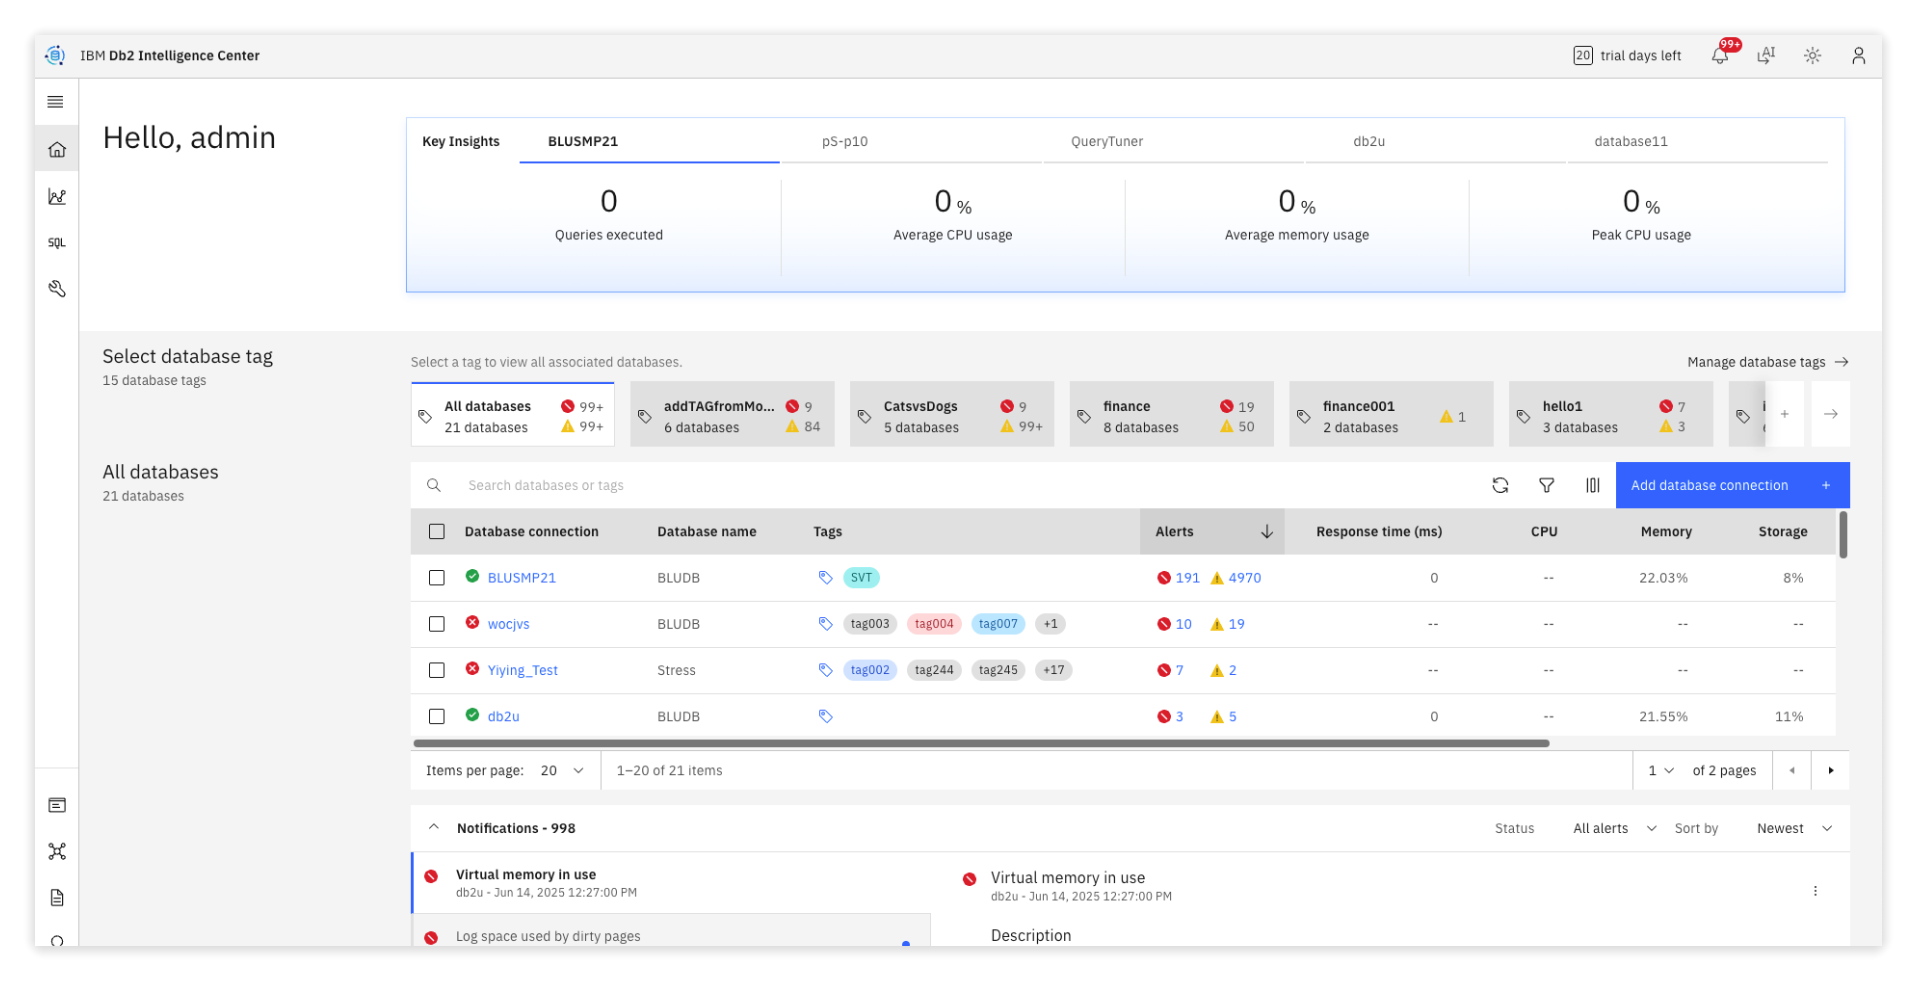
Task: Open the hamburger navigation menu
Action: (56, 102)
